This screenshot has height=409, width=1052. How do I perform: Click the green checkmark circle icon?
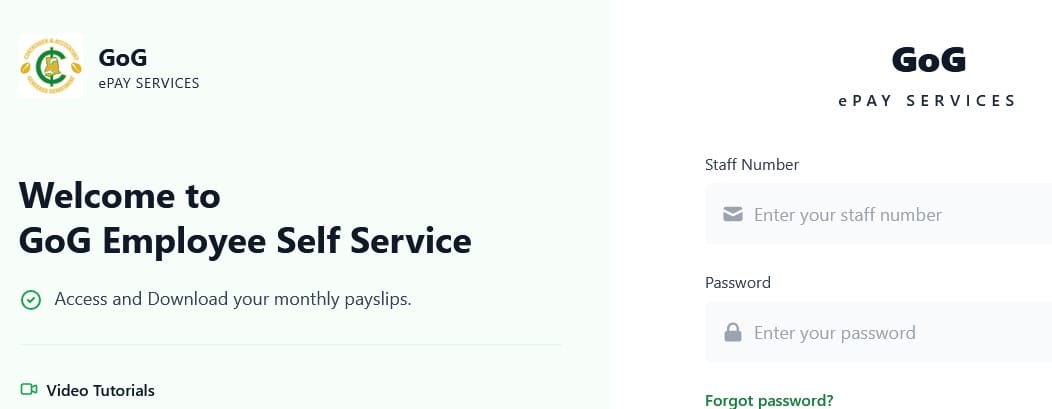point(31,299)
